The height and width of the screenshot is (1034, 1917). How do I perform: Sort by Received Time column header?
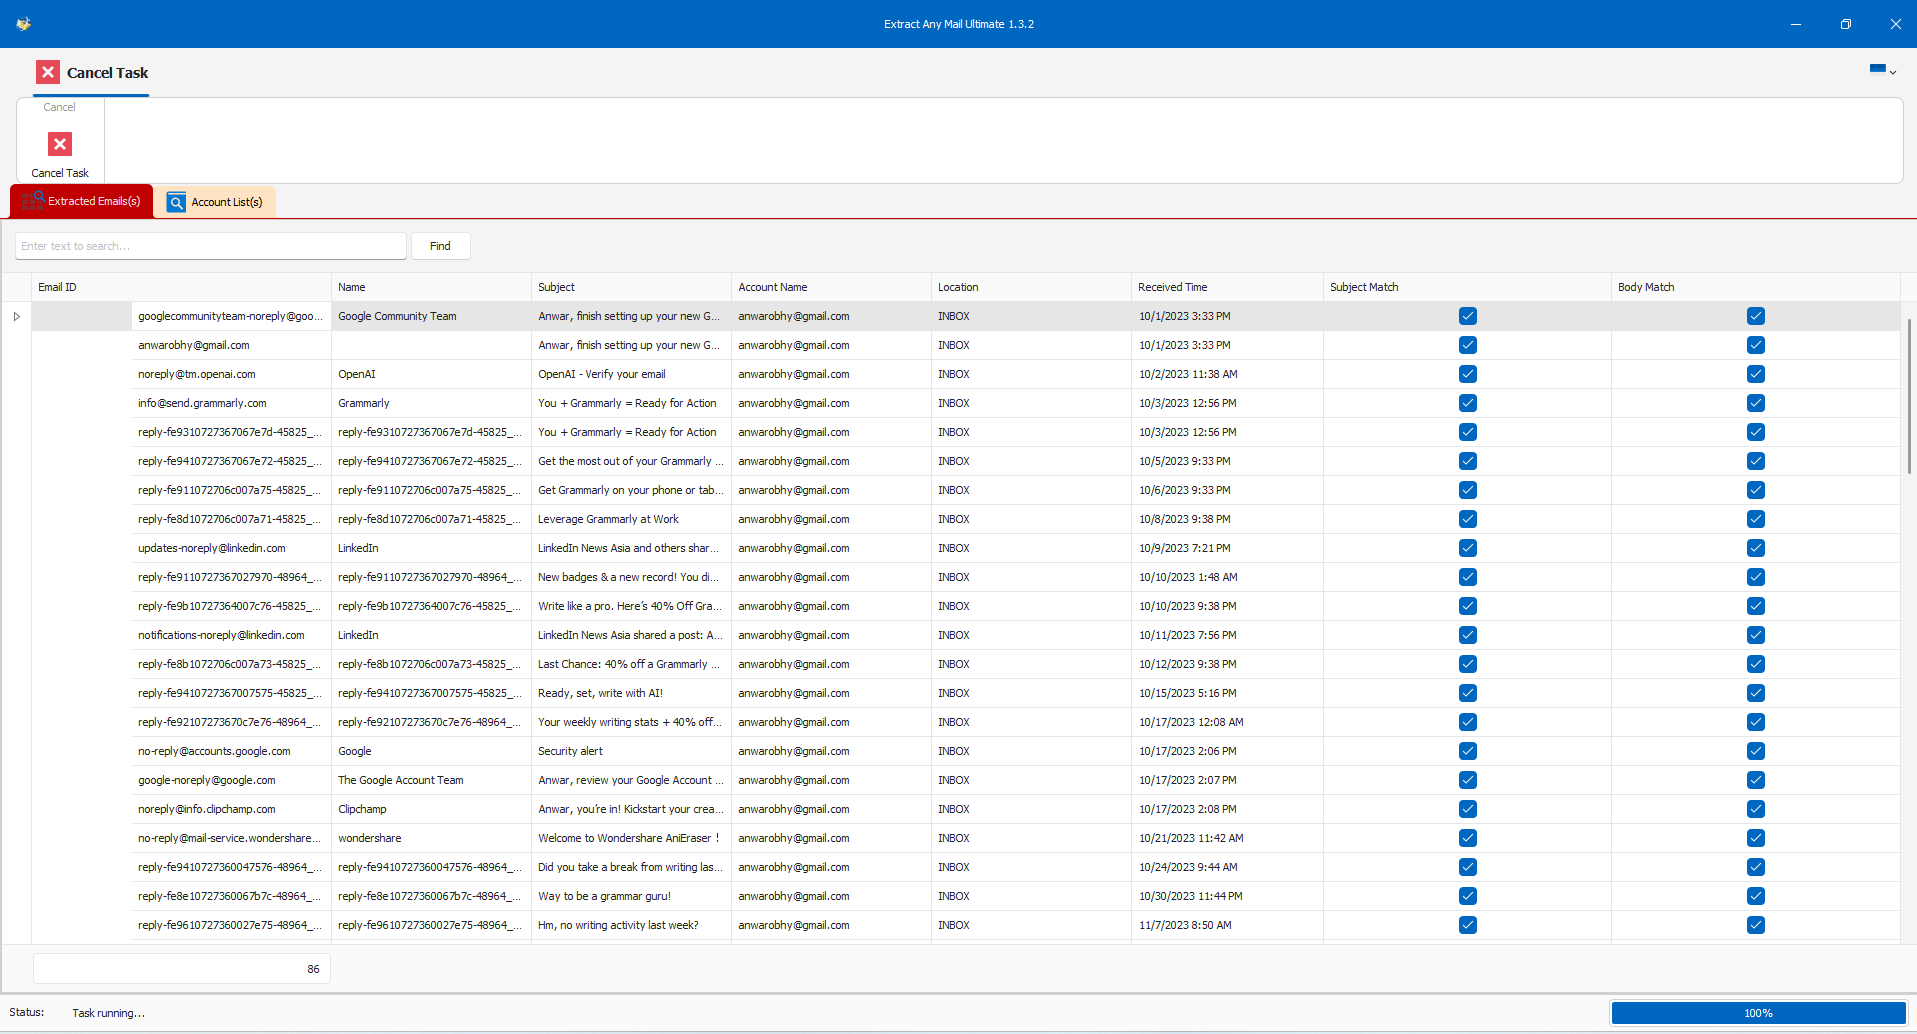tap(1227, 287)
